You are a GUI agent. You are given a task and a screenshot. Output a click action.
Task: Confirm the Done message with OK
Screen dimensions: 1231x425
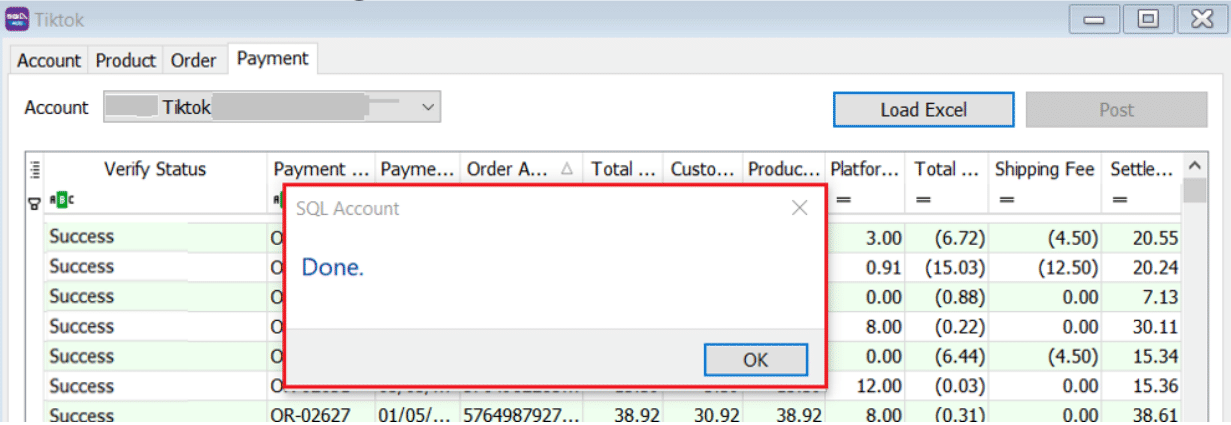[x=756, y=359]
